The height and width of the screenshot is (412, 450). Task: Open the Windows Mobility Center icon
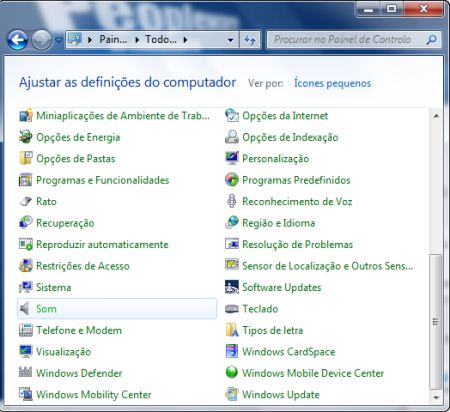coord(26,394)
